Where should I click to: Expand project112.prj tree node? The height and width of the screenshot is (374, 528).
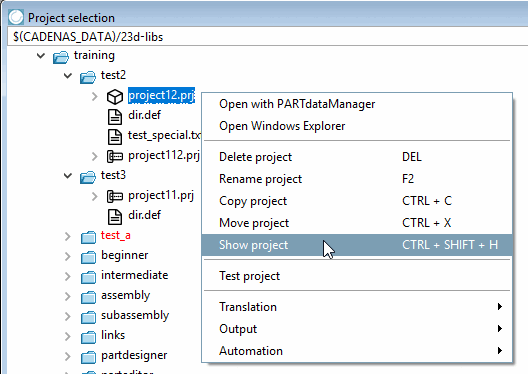(x=95, y=157)
